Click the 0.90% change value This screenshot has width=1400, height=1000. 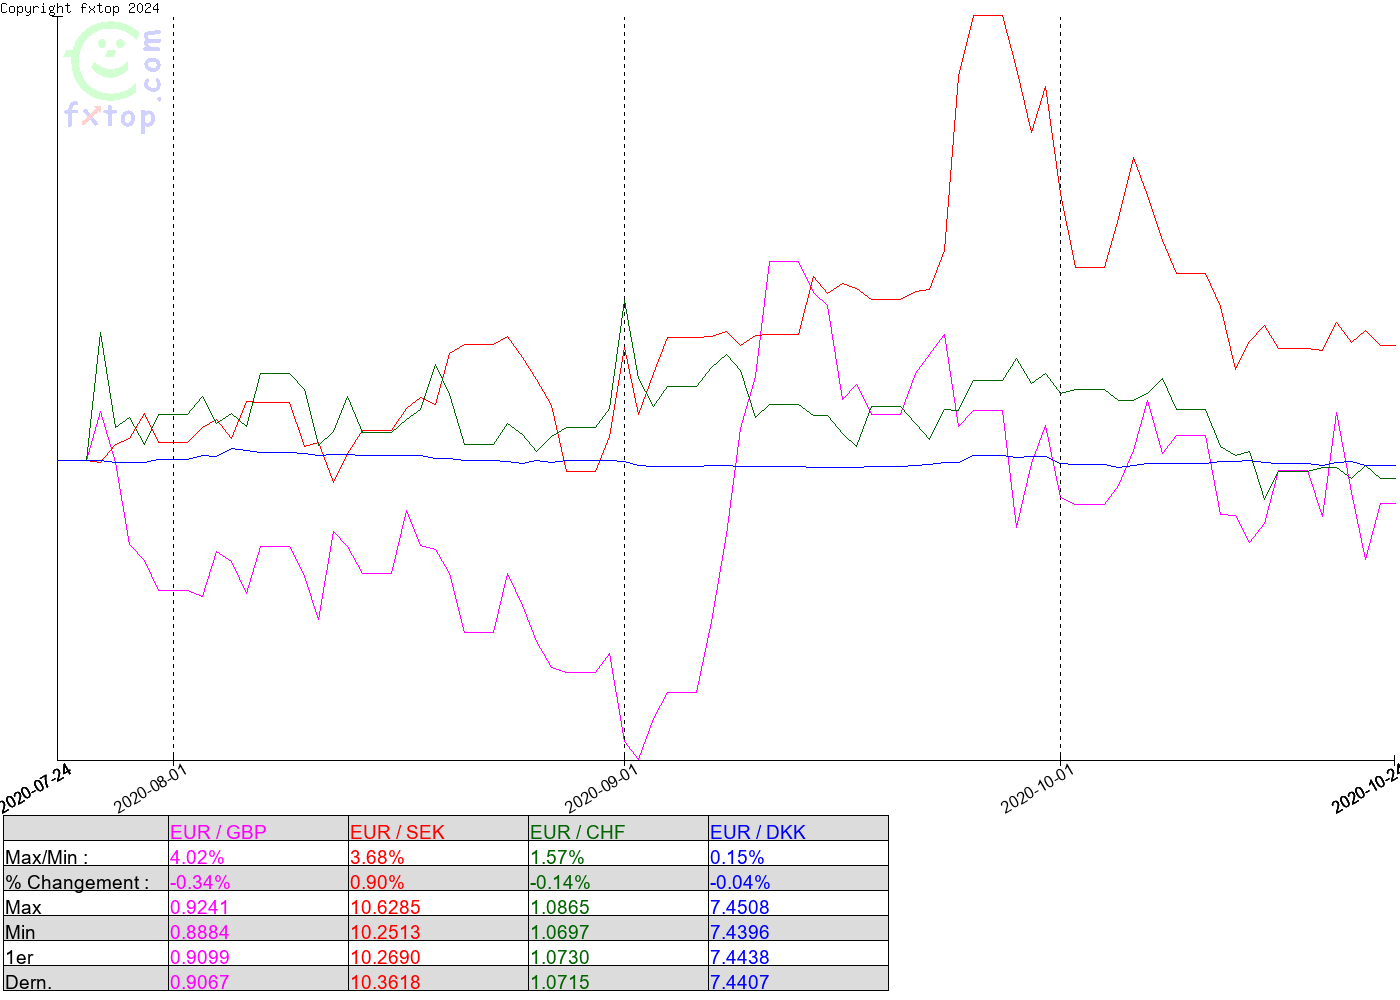click(377, 882)
